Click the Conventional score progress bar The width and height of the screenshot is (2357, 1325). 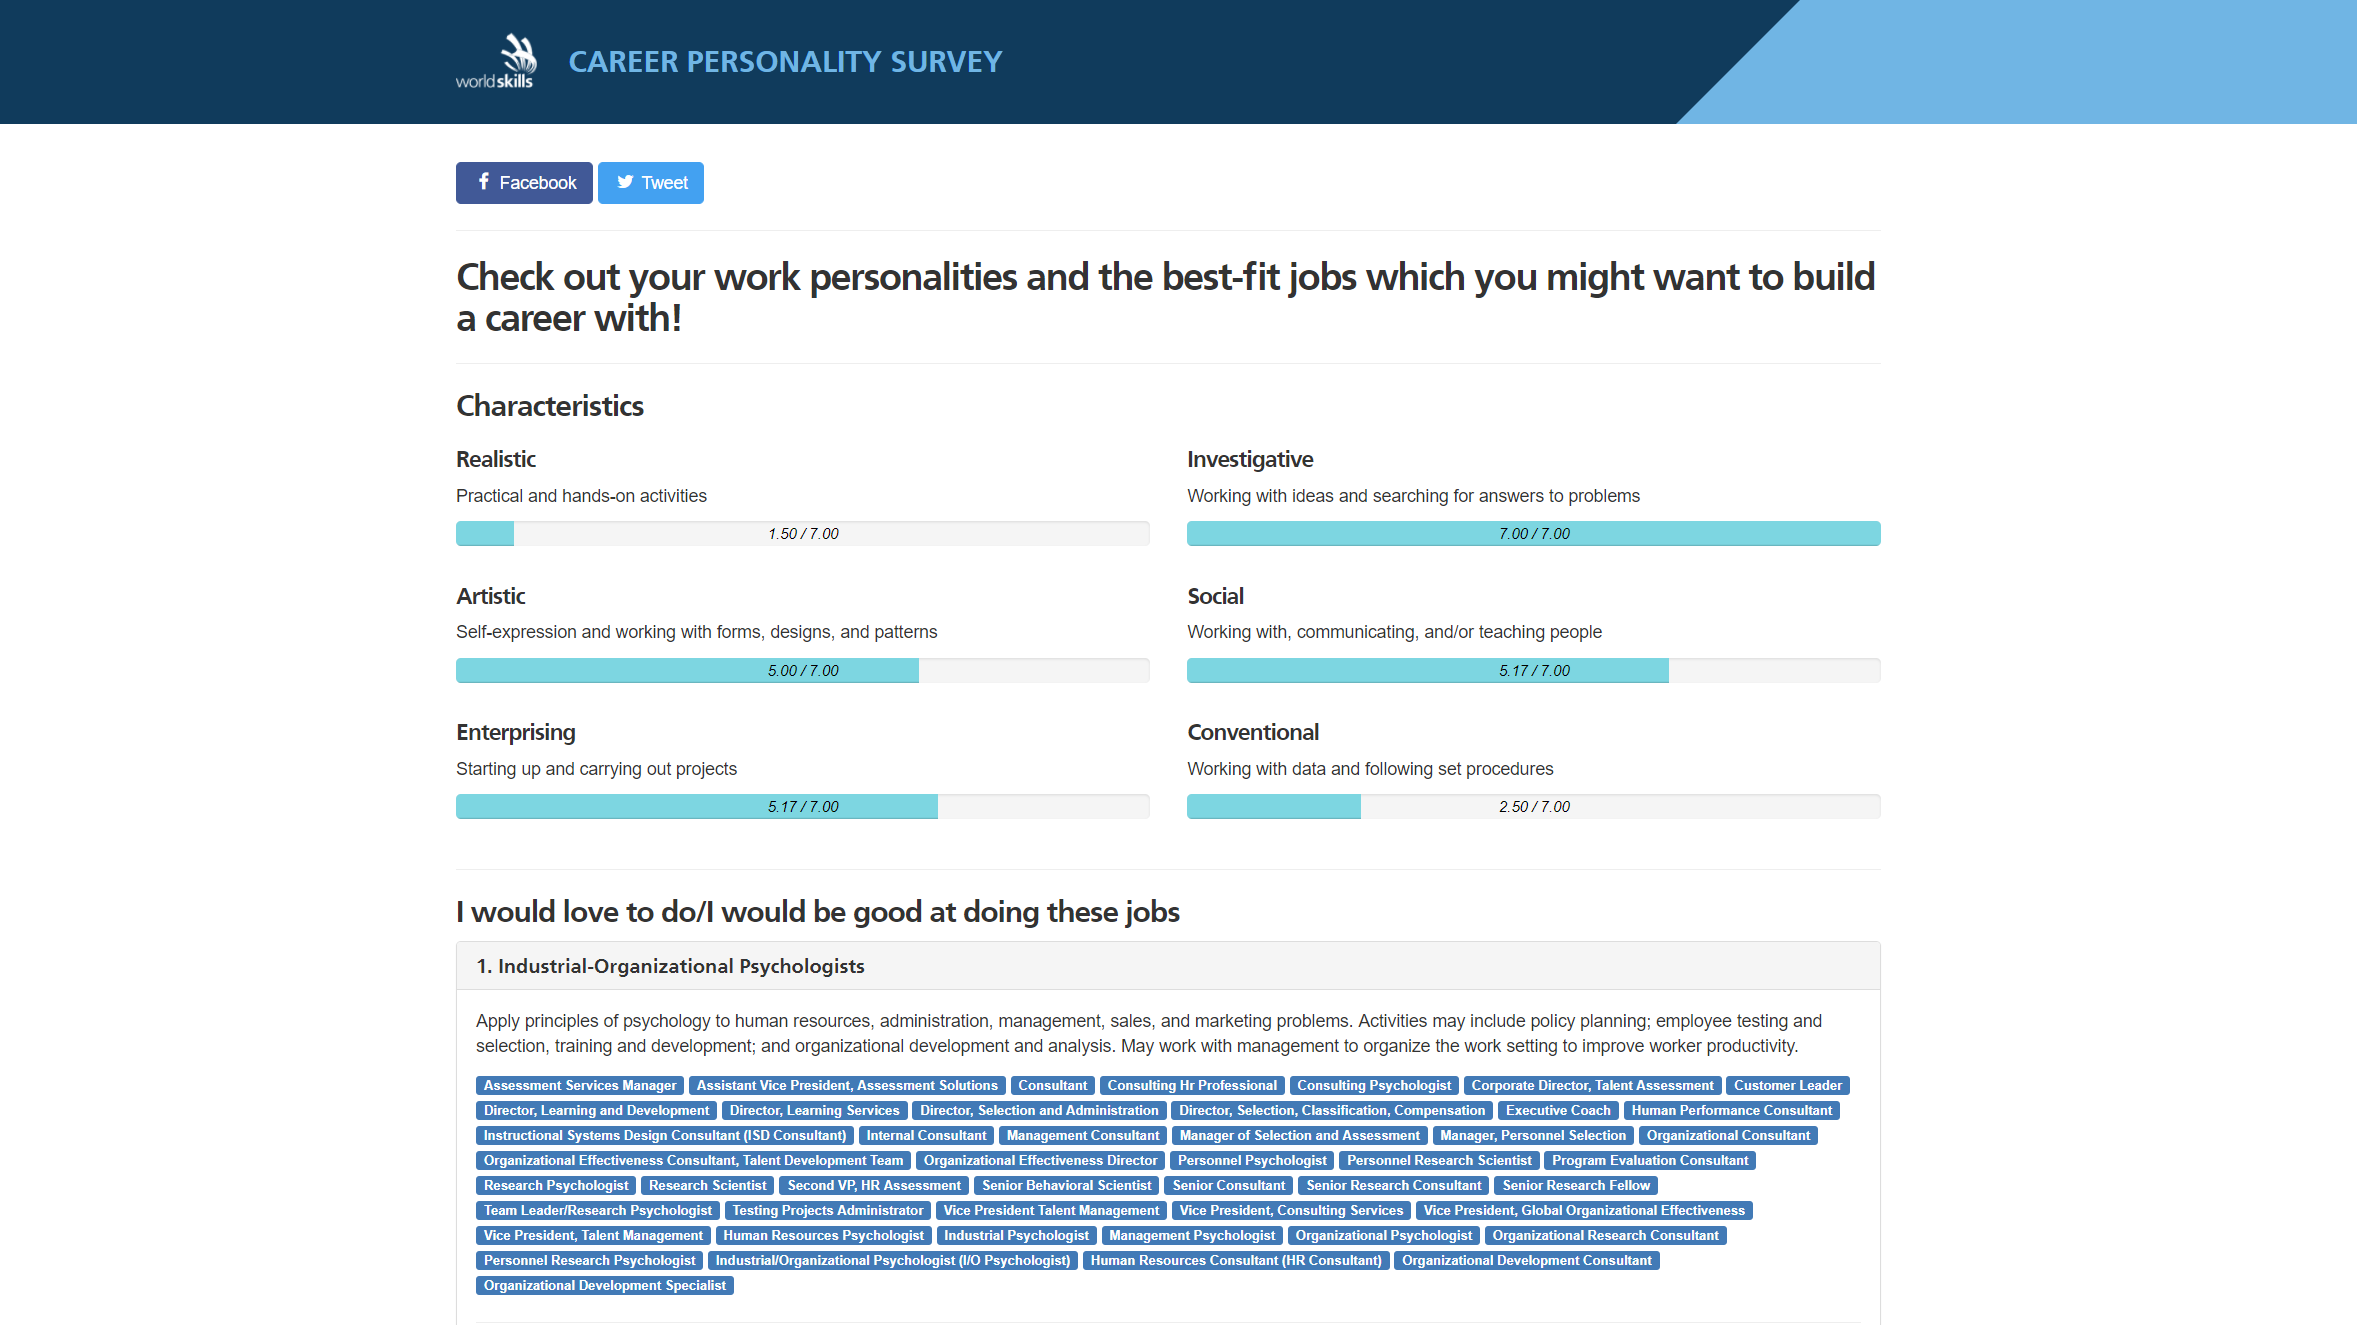(x=1533, y=807)
